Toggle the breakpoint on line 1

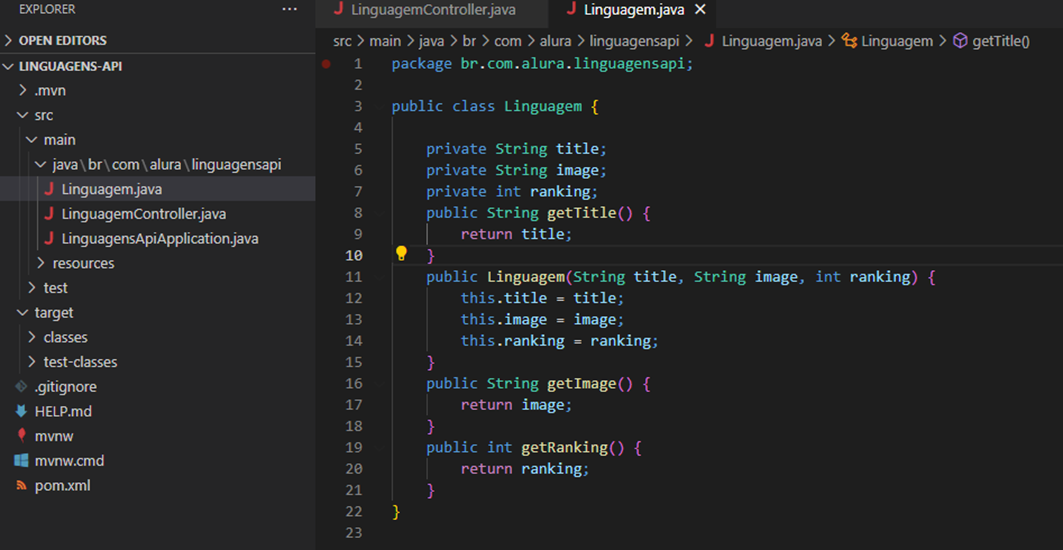pos(326,64)
